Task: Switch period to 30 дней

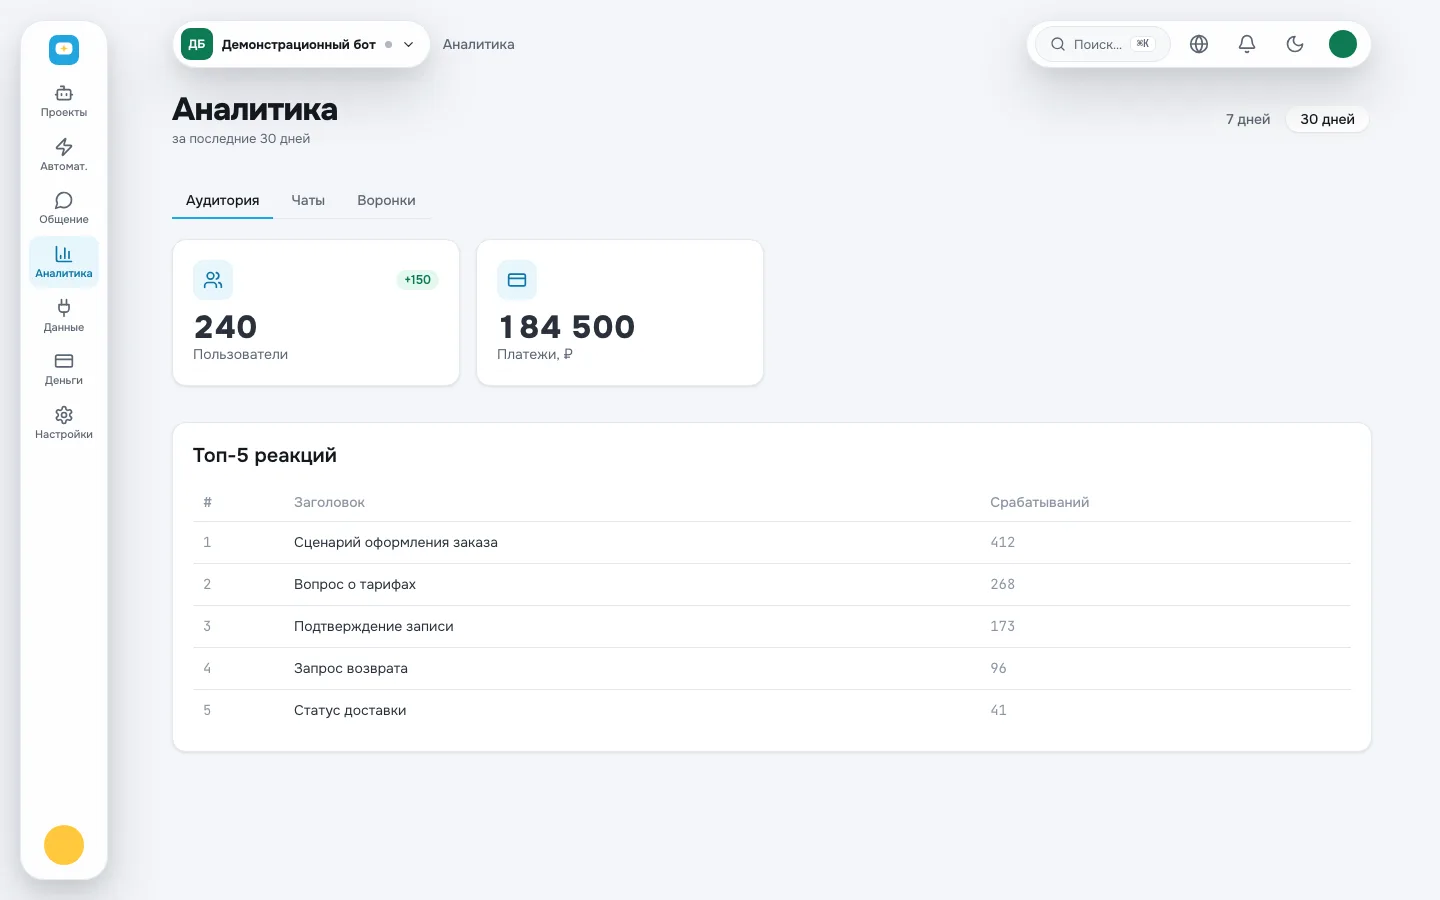Action: pos(1327,119)
